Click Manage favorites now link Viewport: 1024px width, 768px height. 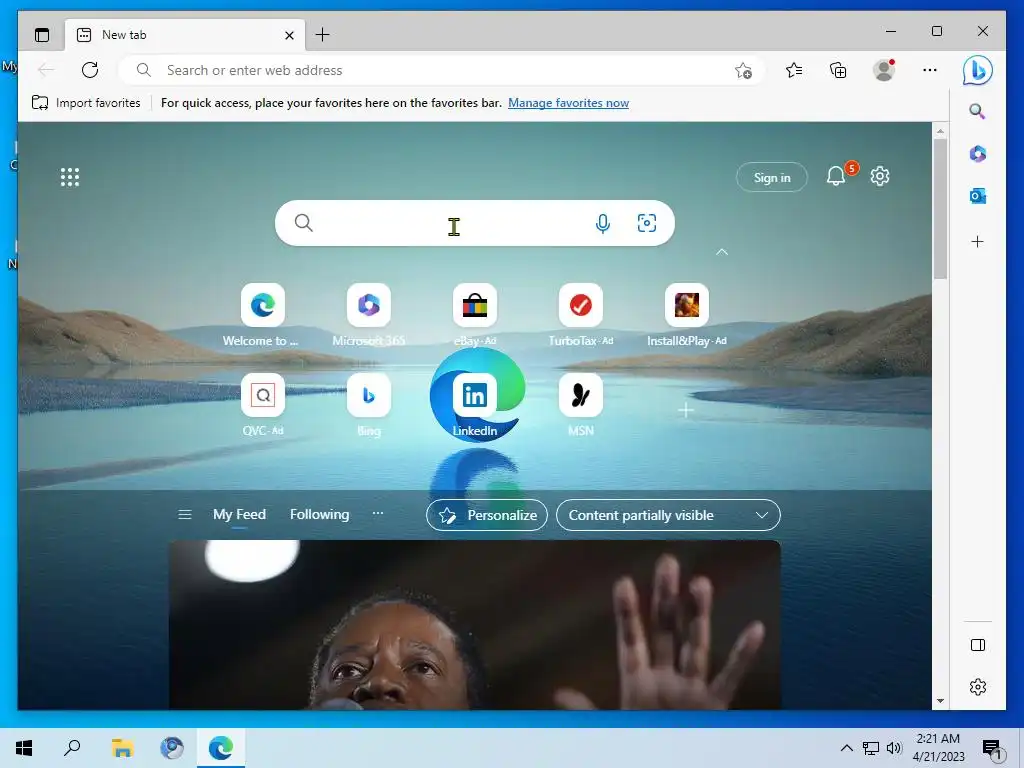568,103
